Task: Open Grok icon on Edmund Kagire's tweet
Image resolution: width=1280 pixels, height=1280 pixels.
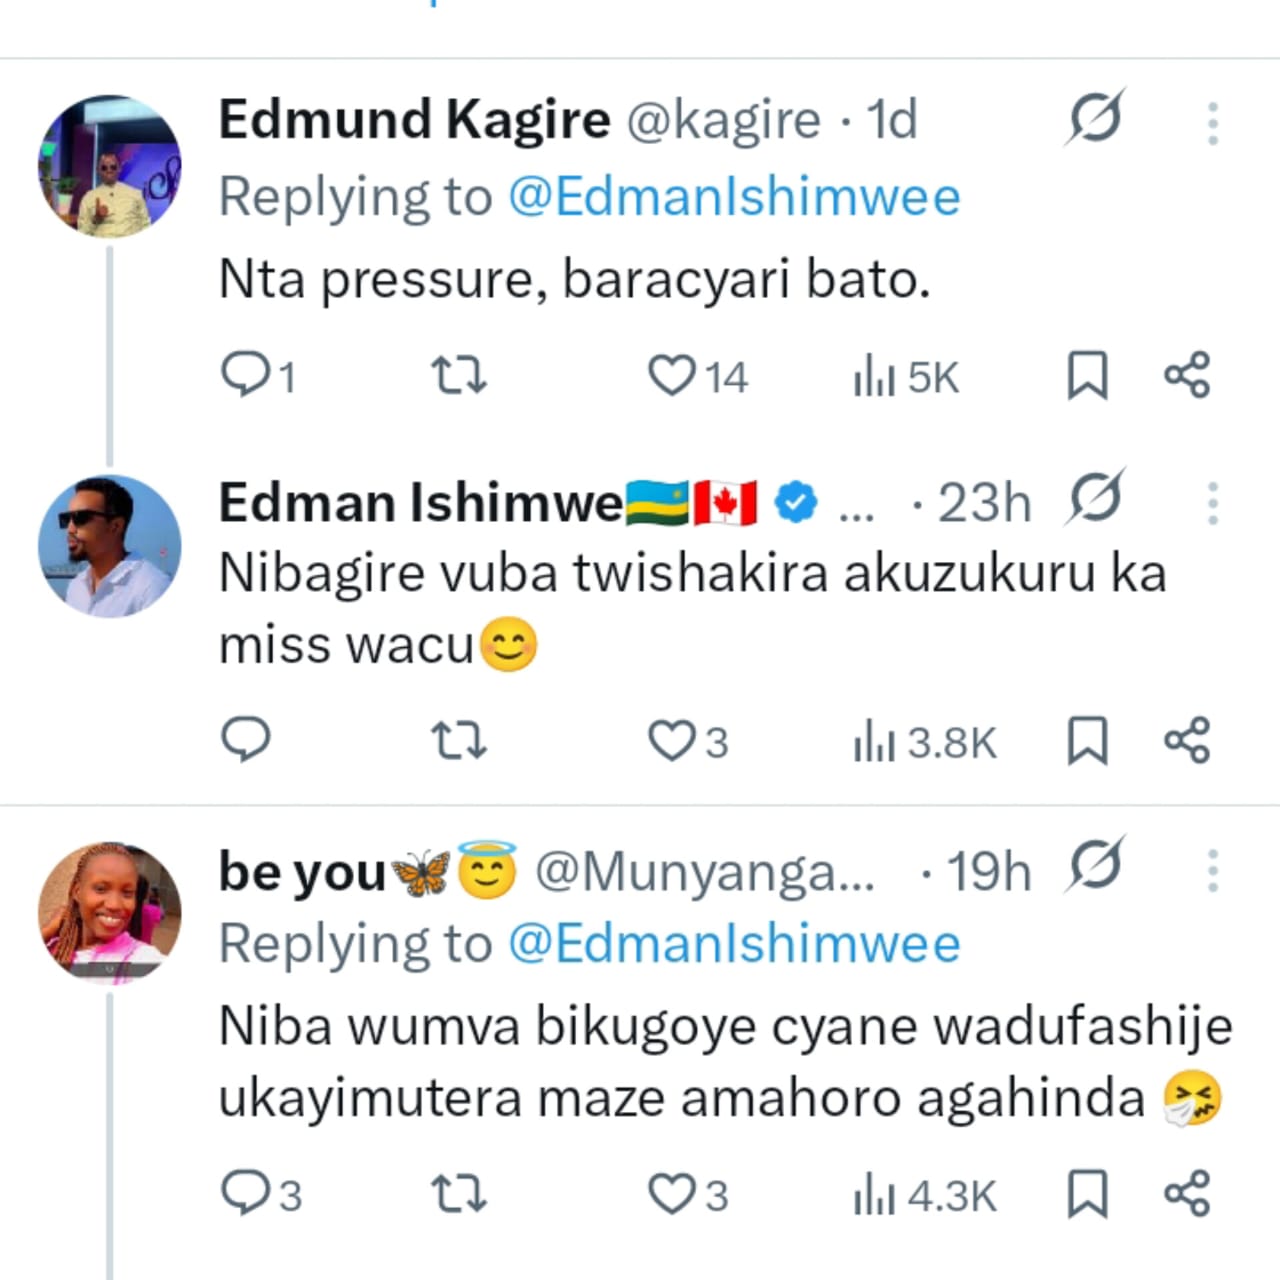Action: point(1094,119)
